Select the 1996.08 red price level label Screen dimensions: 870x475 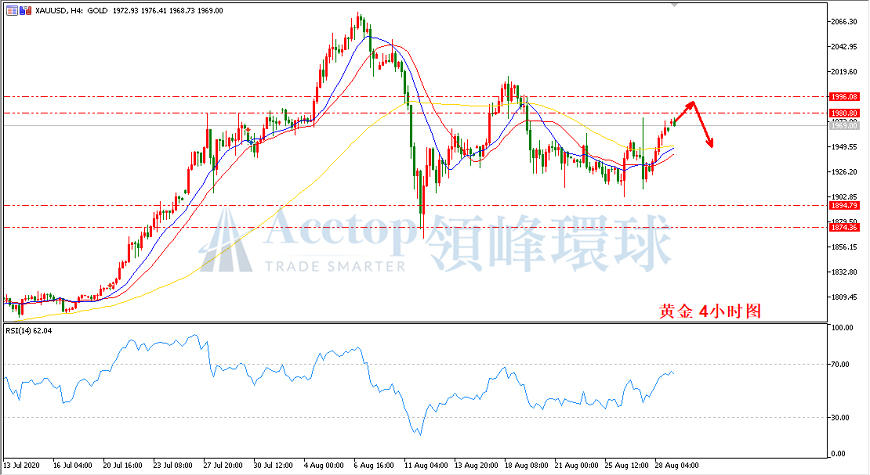844,97
